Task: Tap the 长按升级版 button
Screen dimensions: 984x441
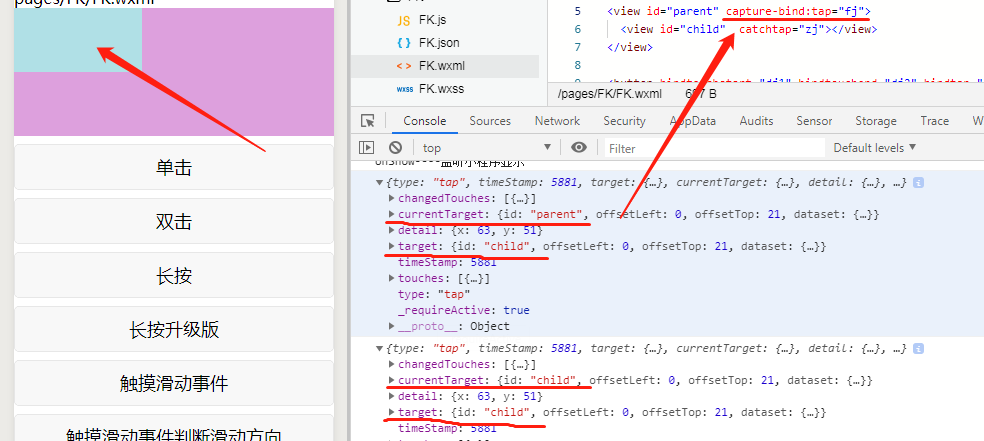Action: (x=174, y=329)
